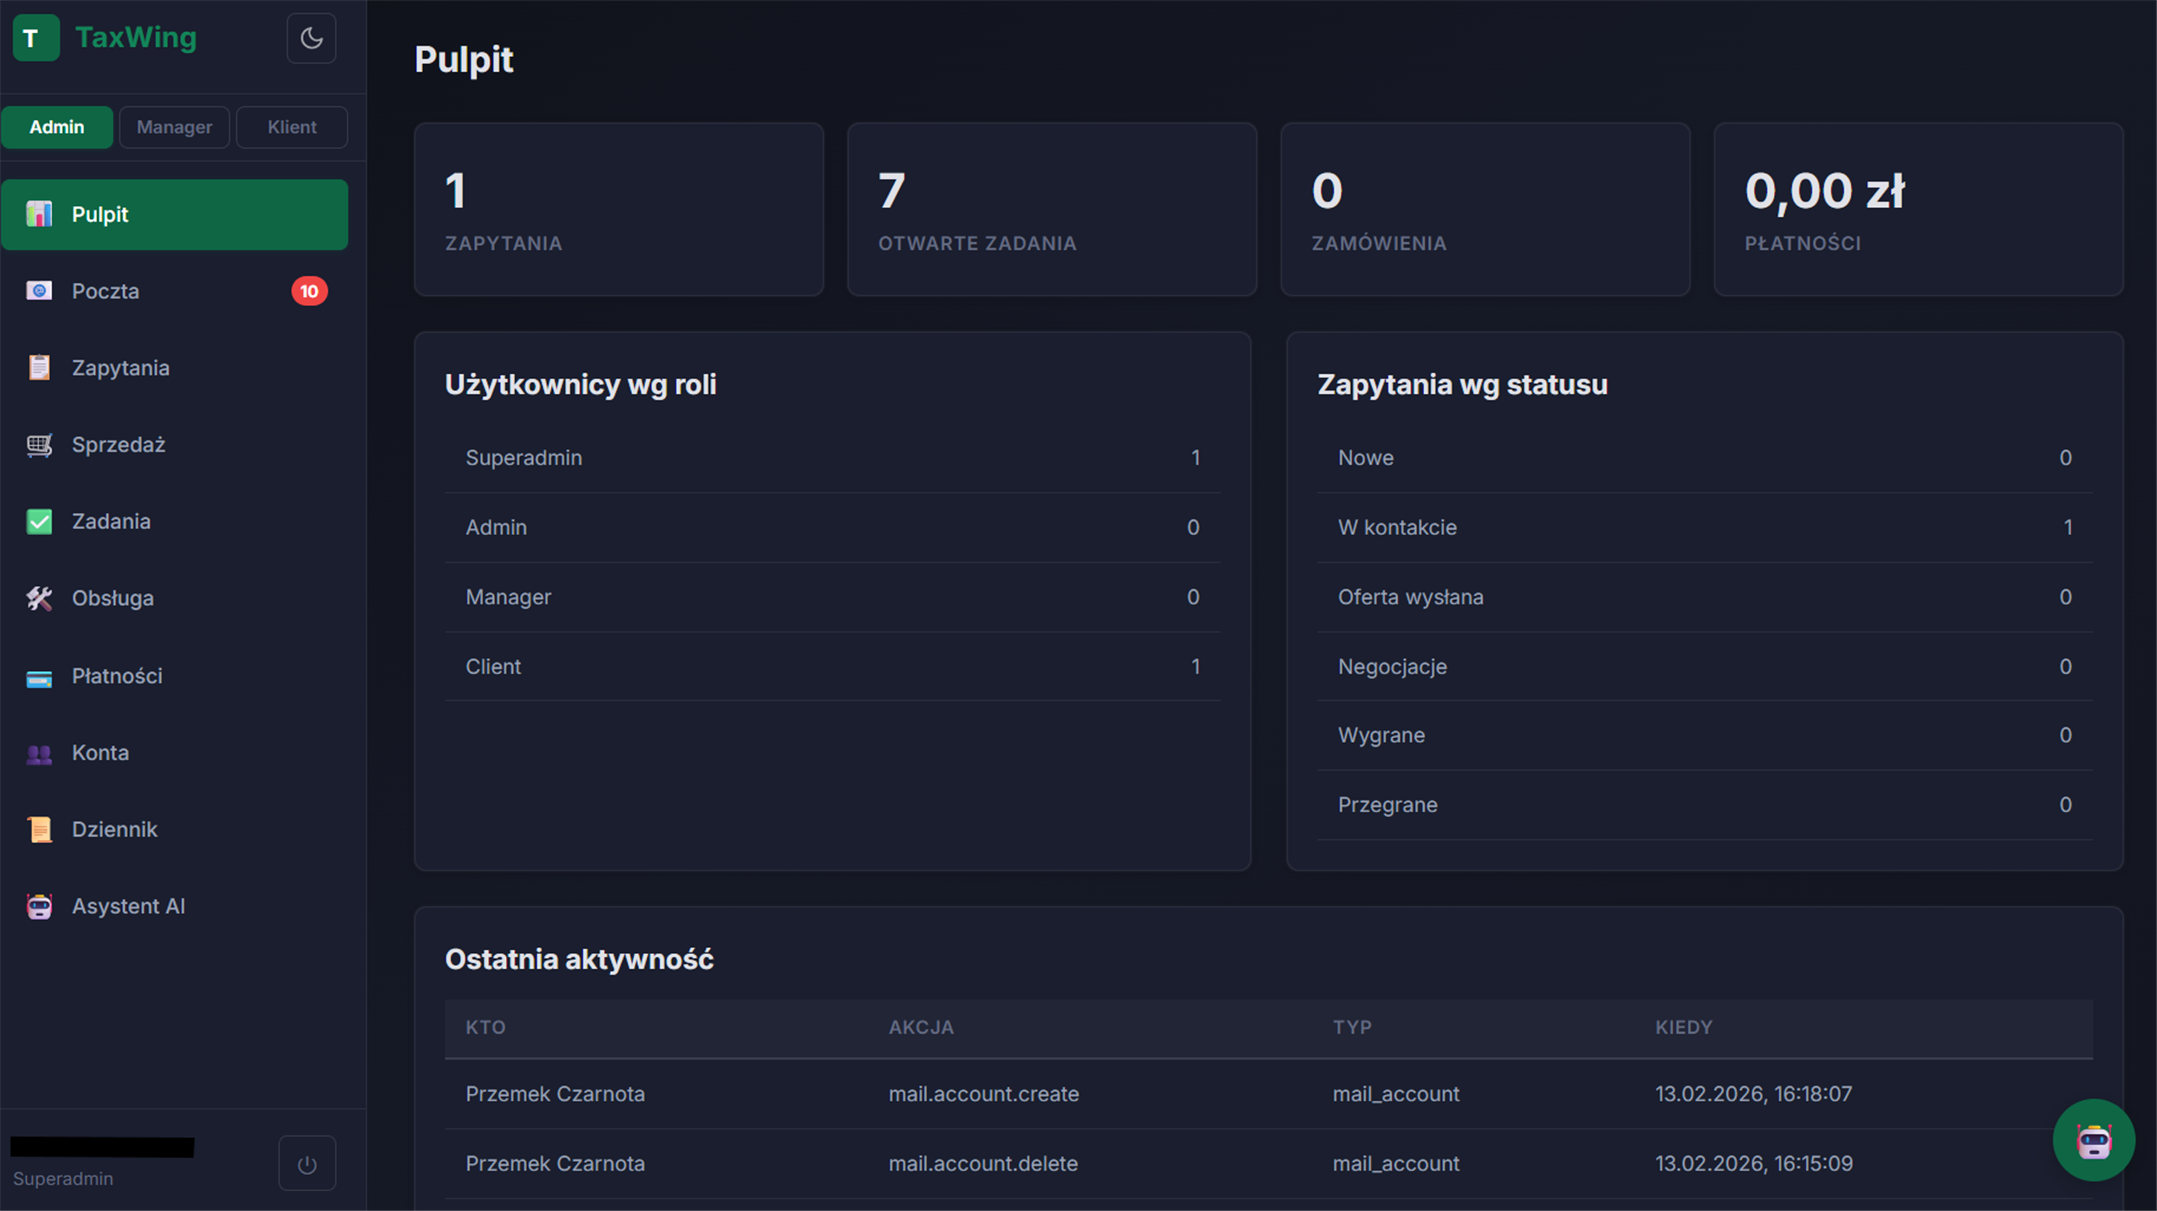Viewport: 2157px width, 1211px height.
Task: Switch to the Klient role tab
Action: point(291,127)
